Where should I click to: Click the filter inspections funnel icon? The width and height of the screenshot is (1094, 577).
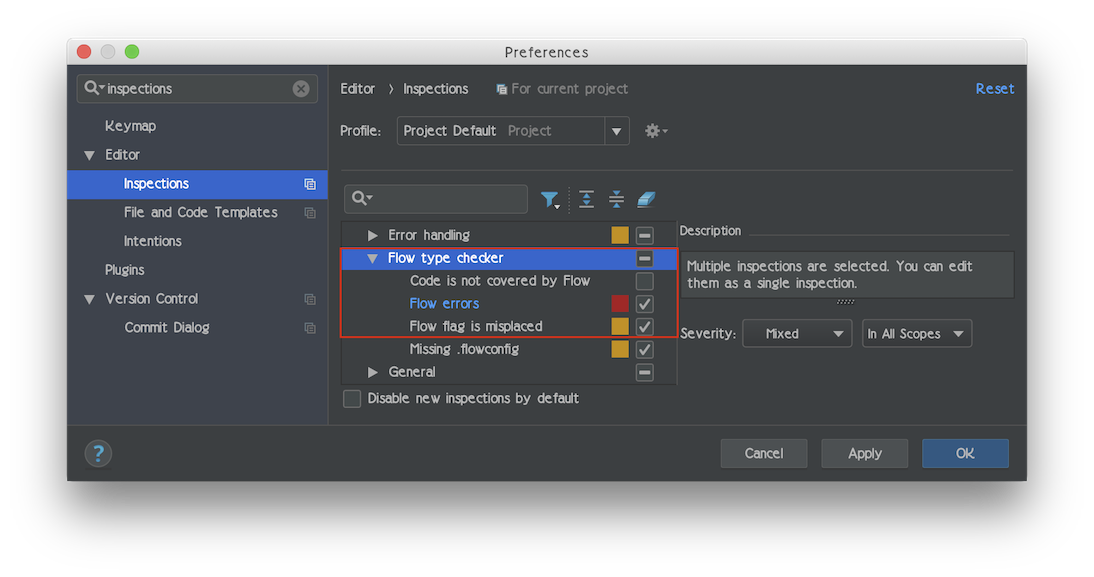click(x=550, y=200)
